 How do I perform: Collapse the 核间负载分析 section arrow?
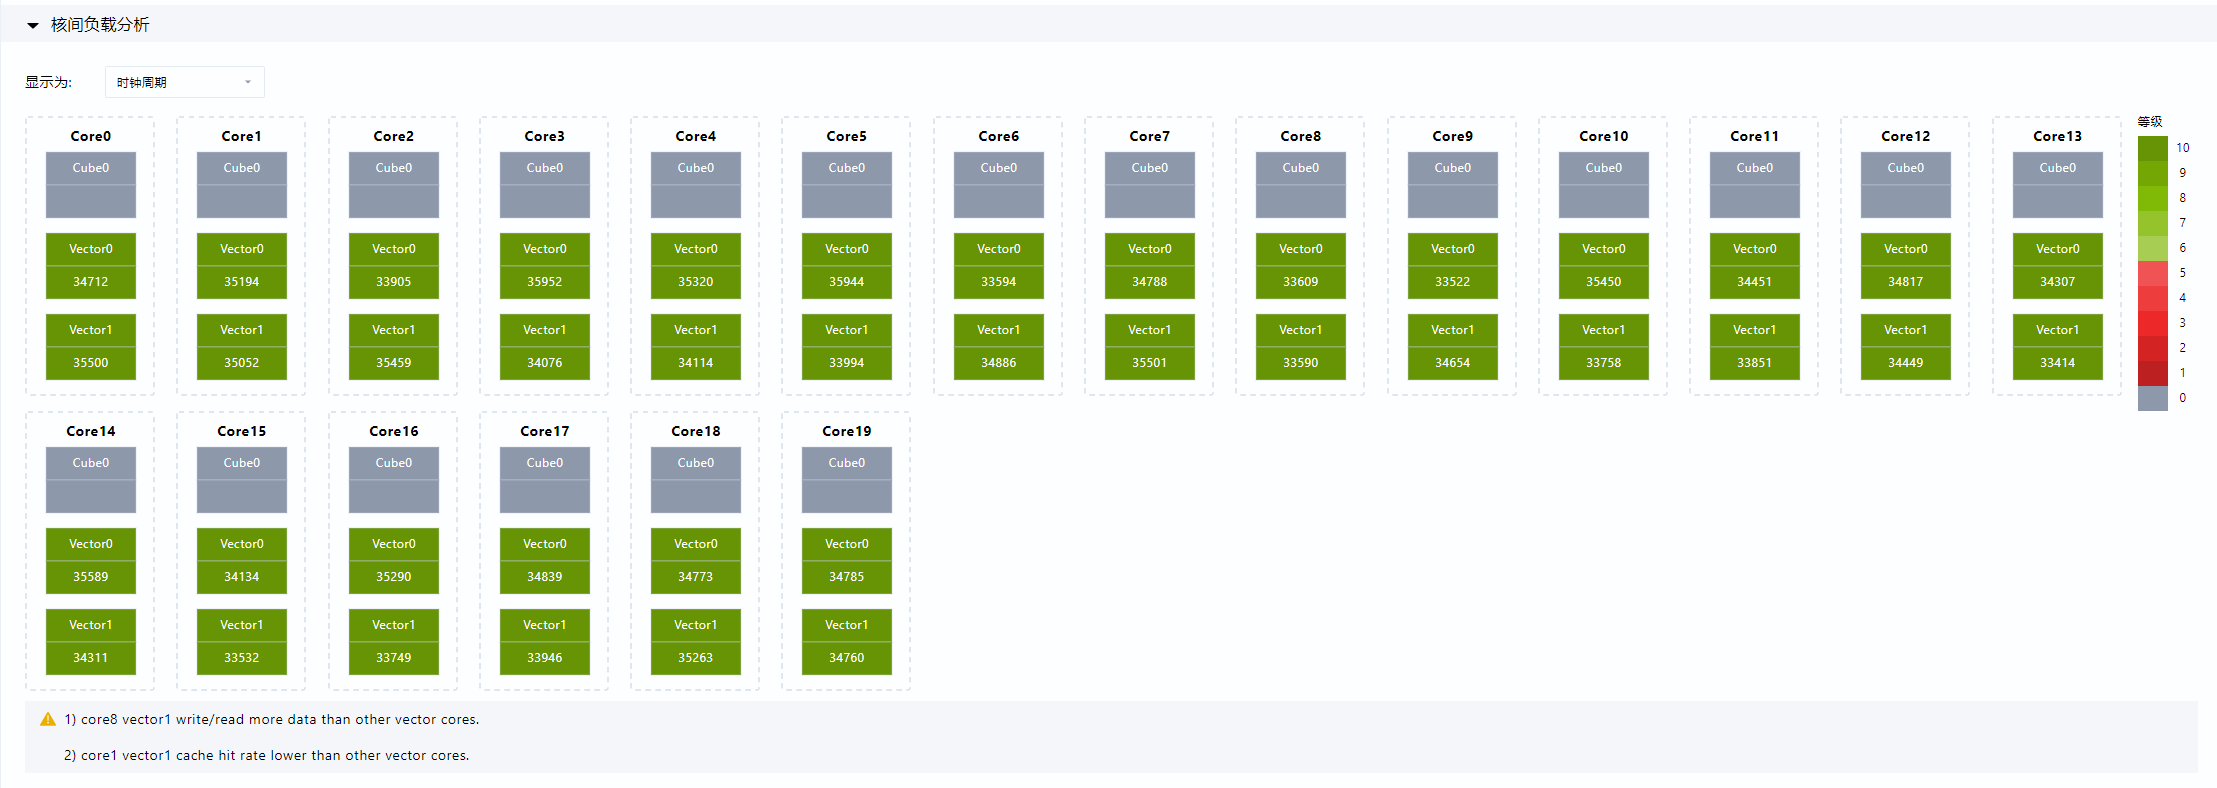tap(32, 25)
